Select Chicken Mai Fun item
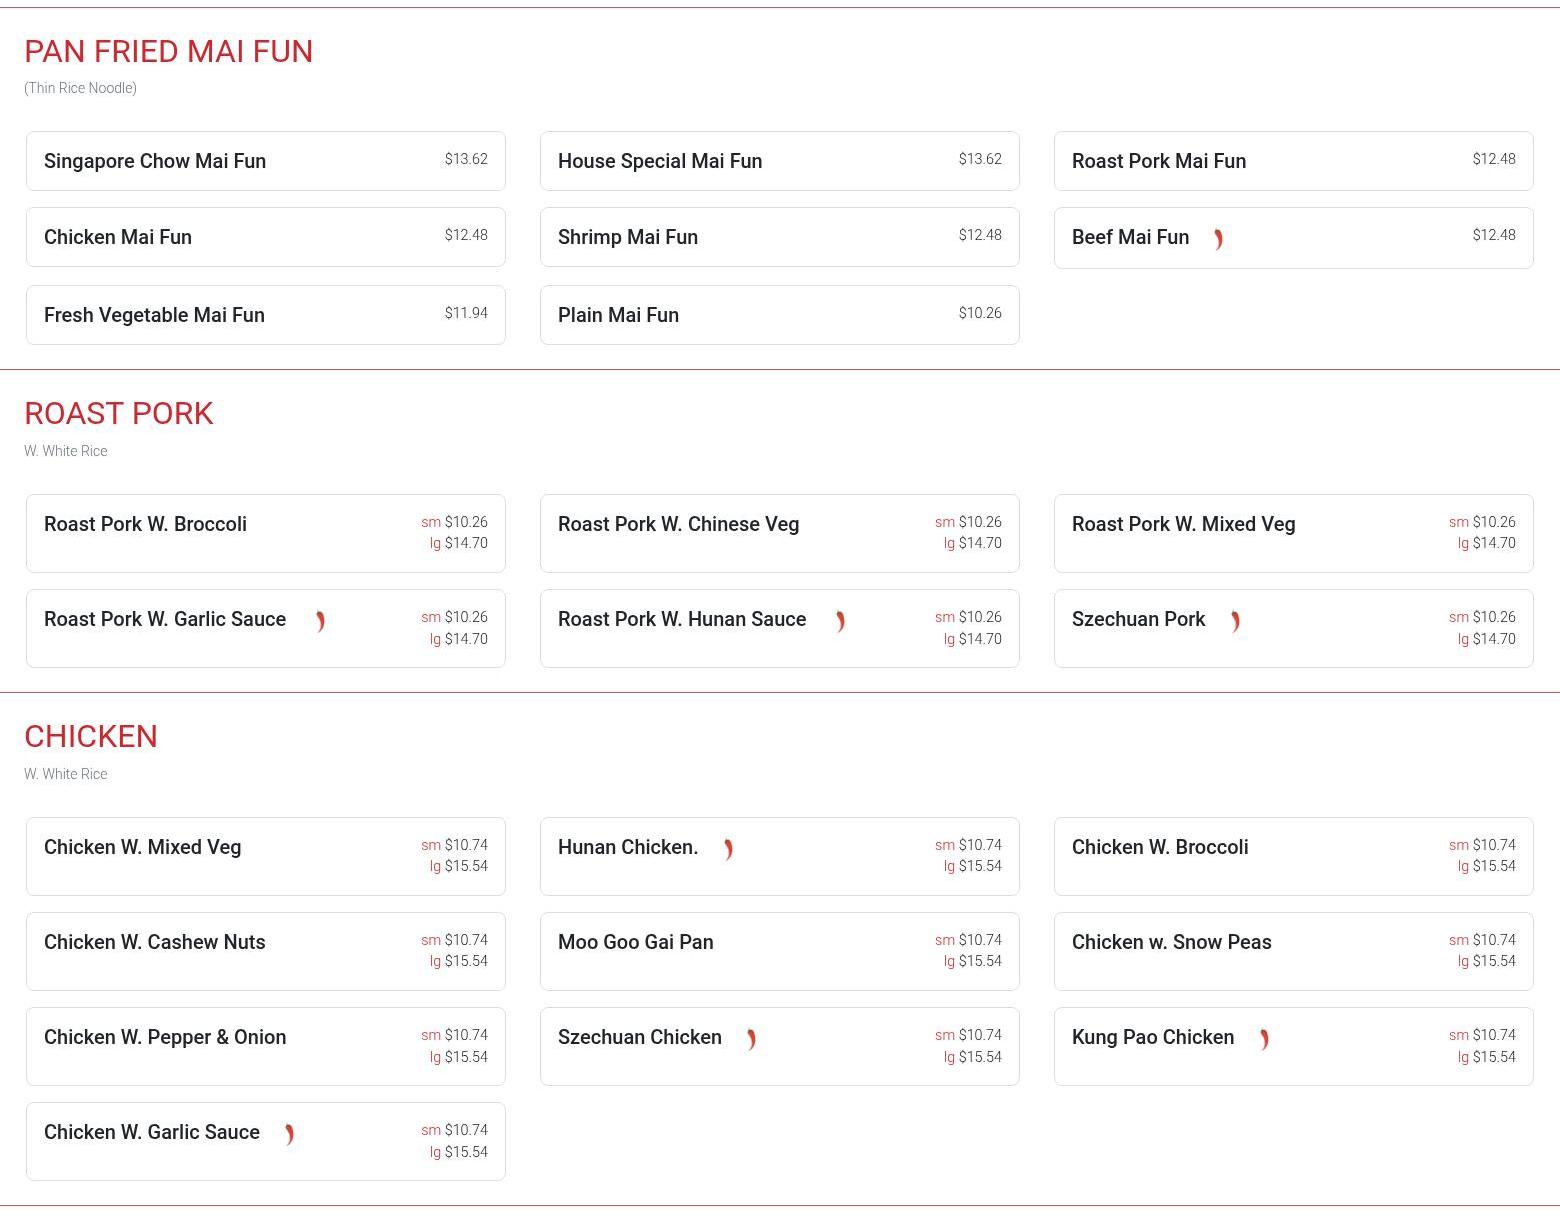Image resolution: width=1560 pixels, height=1221 pixels. pyautogui.click(x=266, y=237)
